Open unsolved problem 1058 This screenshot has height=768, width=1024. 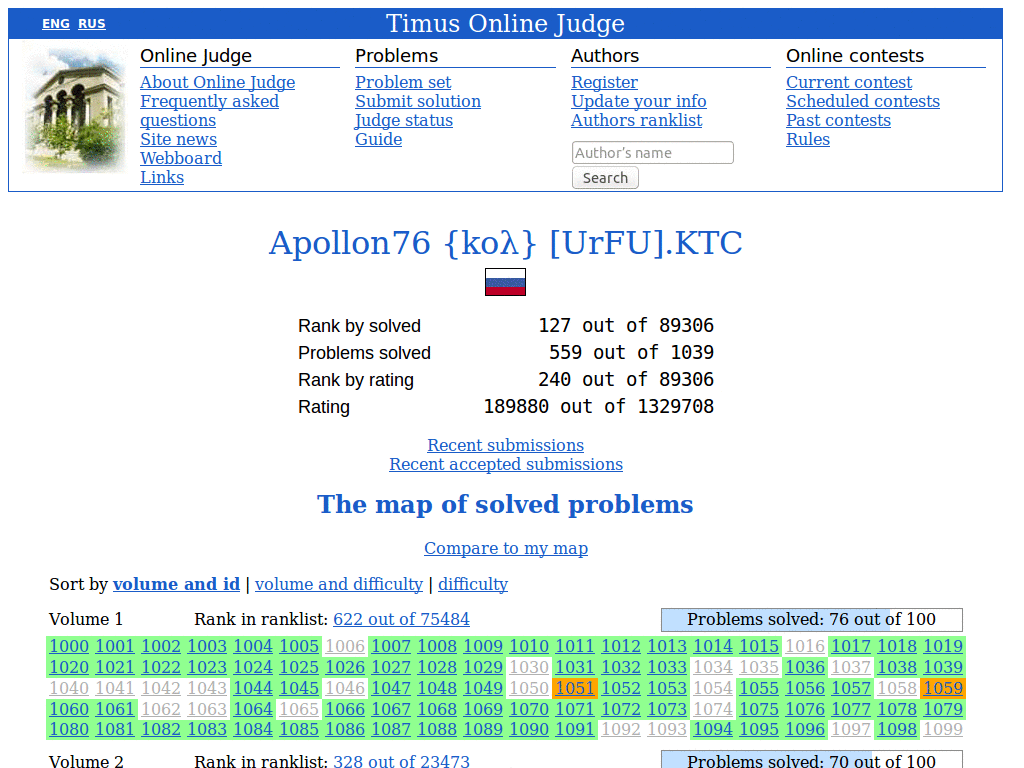(897, 688)
